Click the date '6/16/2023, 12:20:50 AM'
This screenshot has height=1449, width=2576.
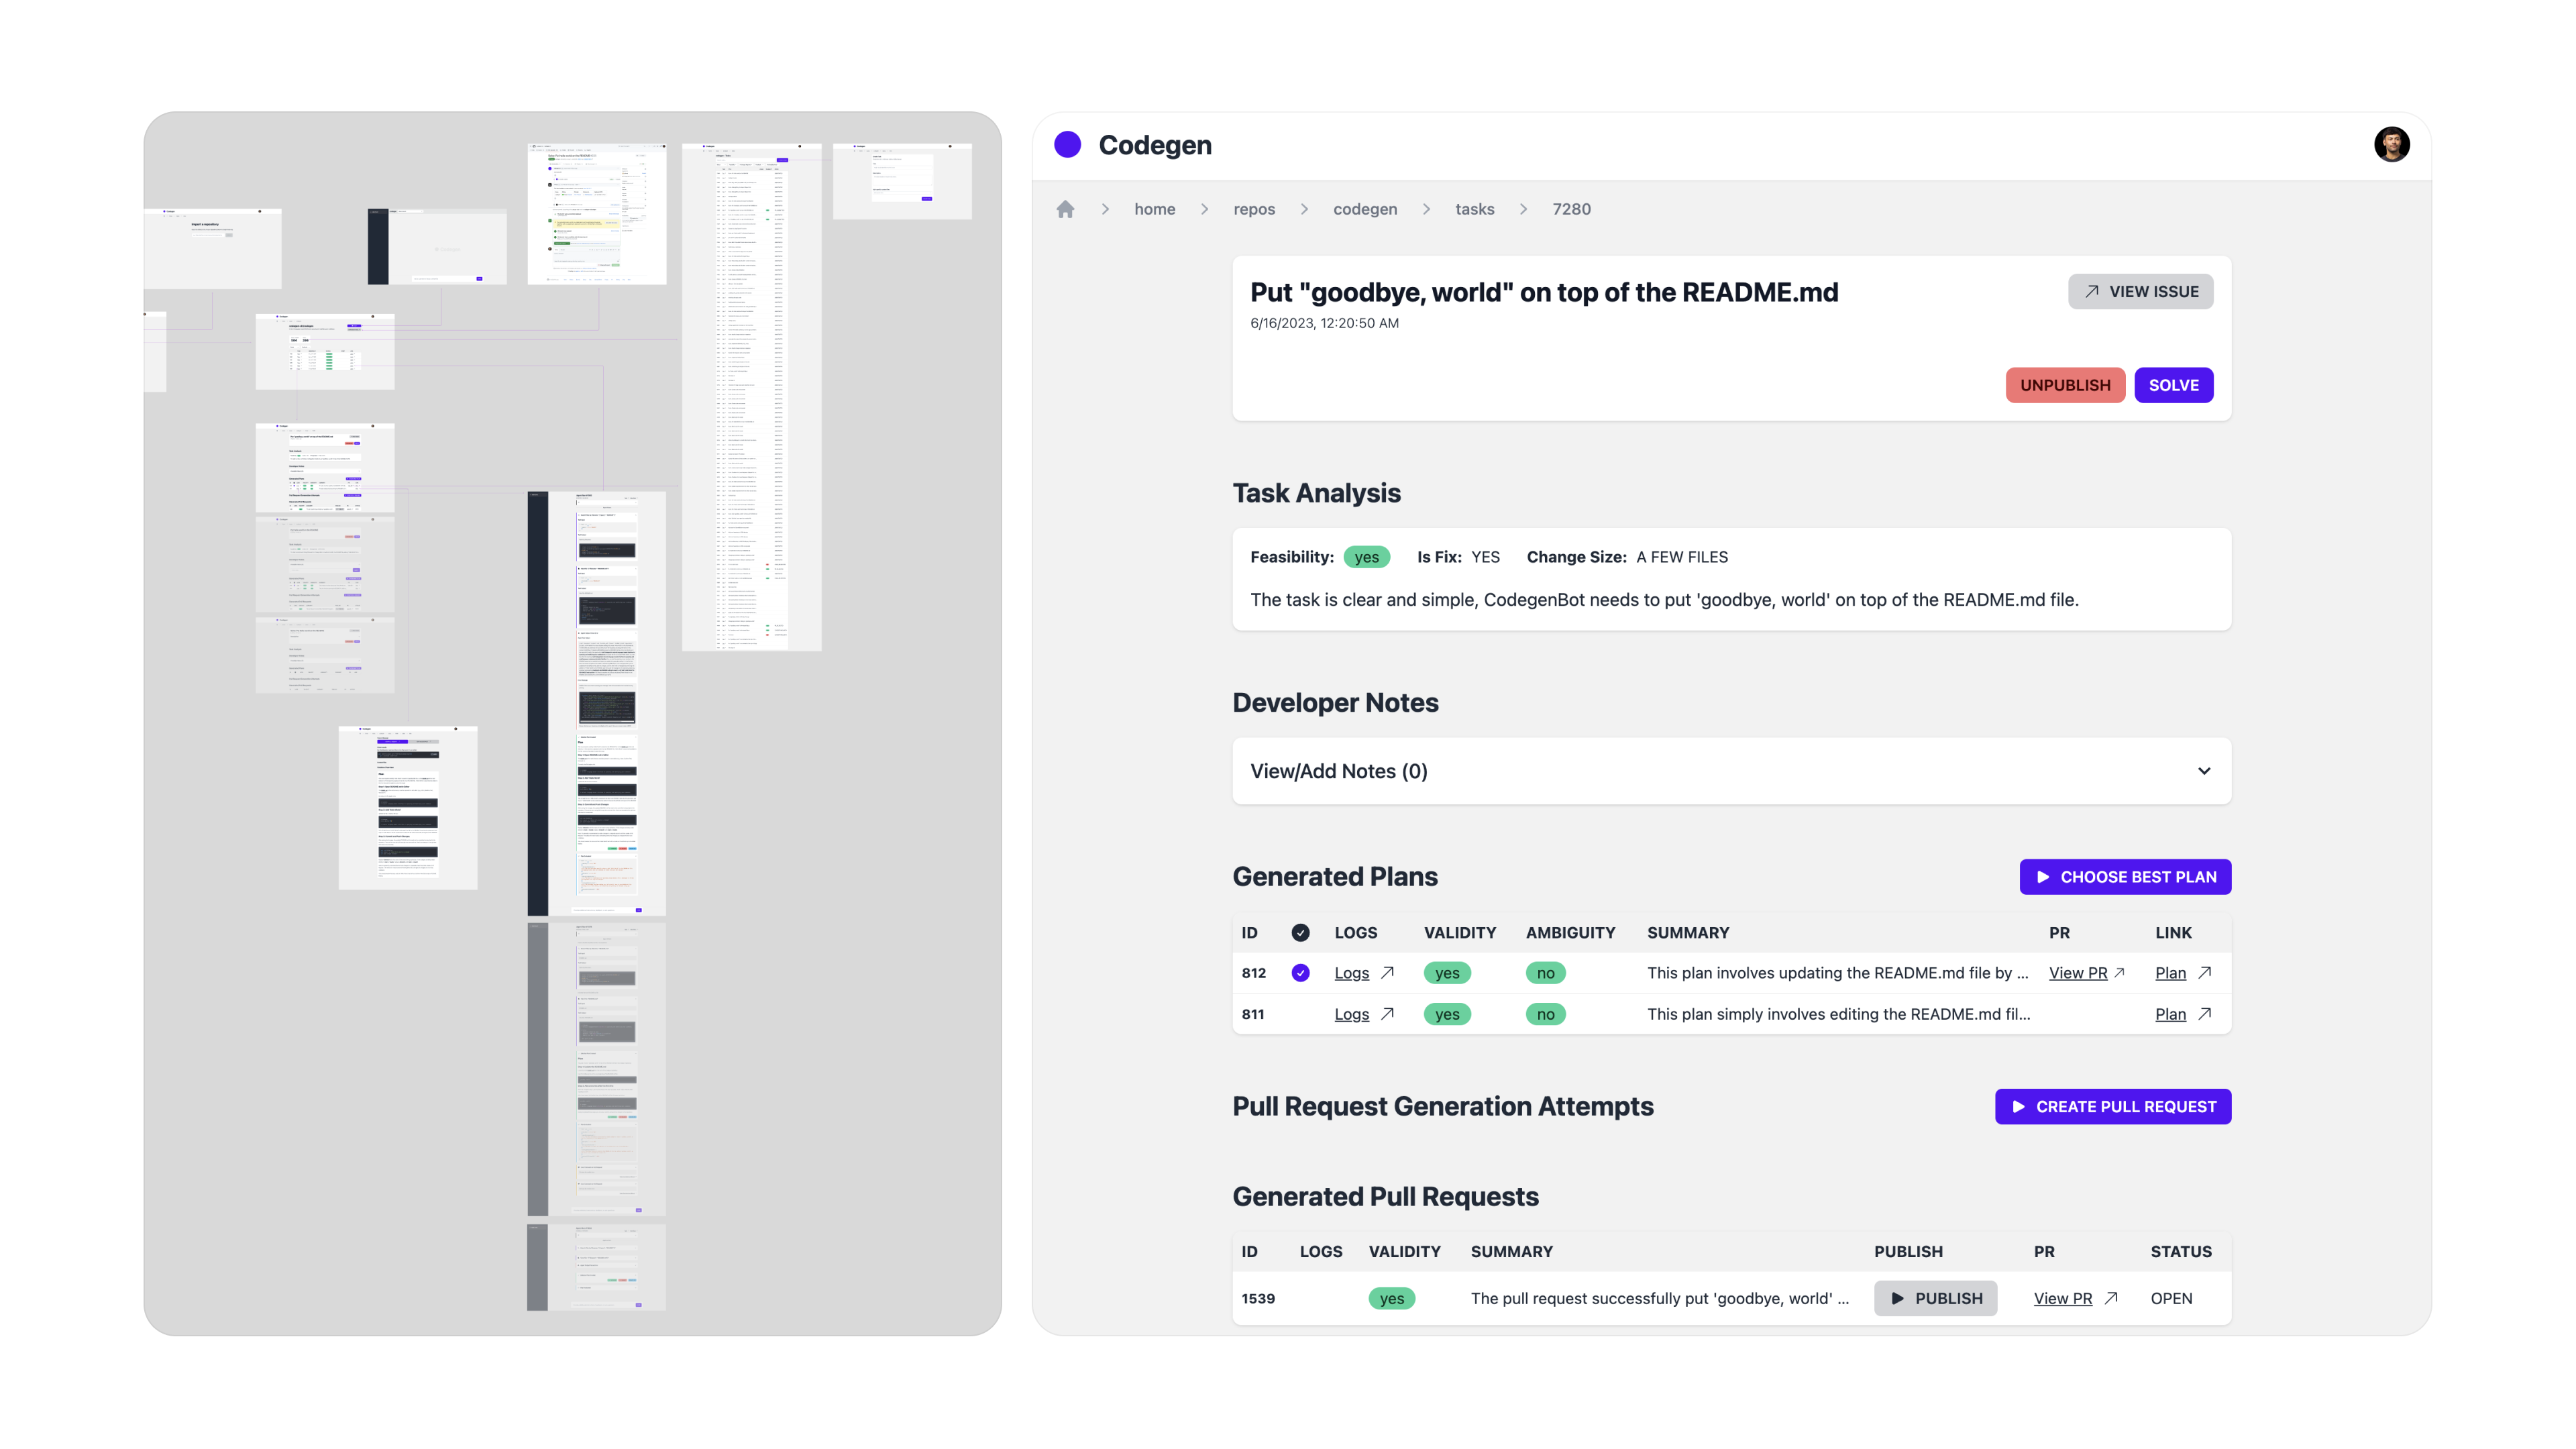tap(1324, 323)
